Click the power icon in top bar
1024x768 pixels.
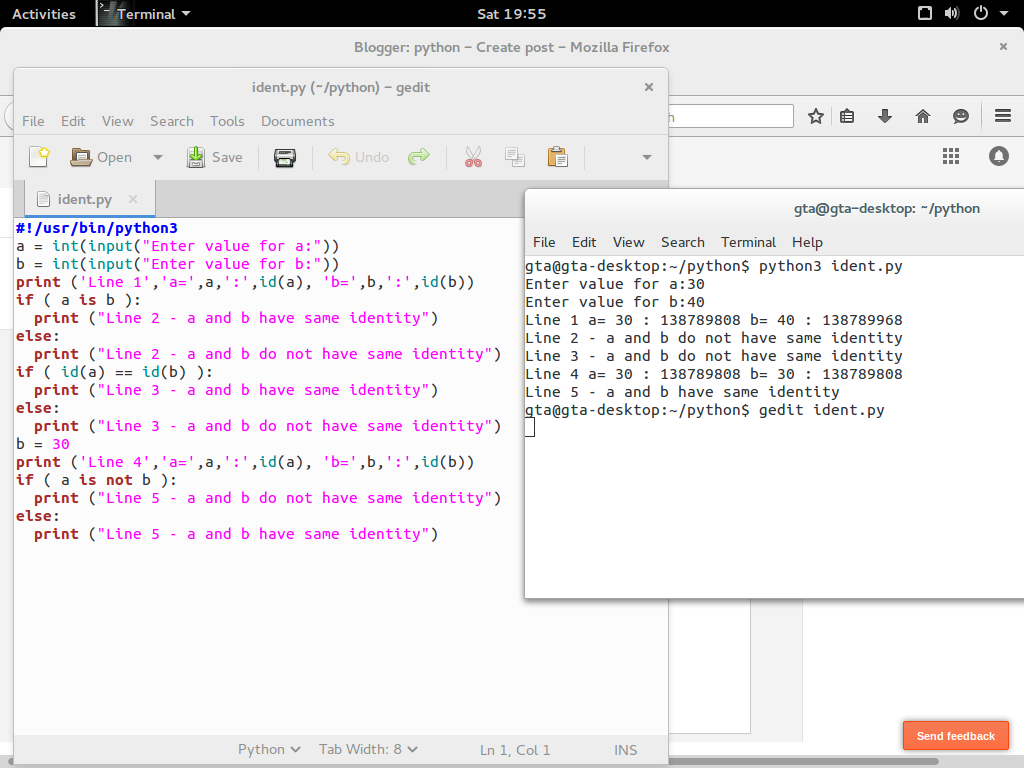coord(981,14)
